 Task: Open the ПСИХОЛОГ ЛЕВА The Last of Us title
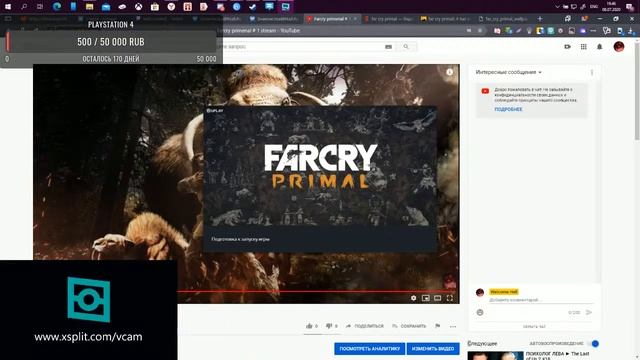click(557, 356)
